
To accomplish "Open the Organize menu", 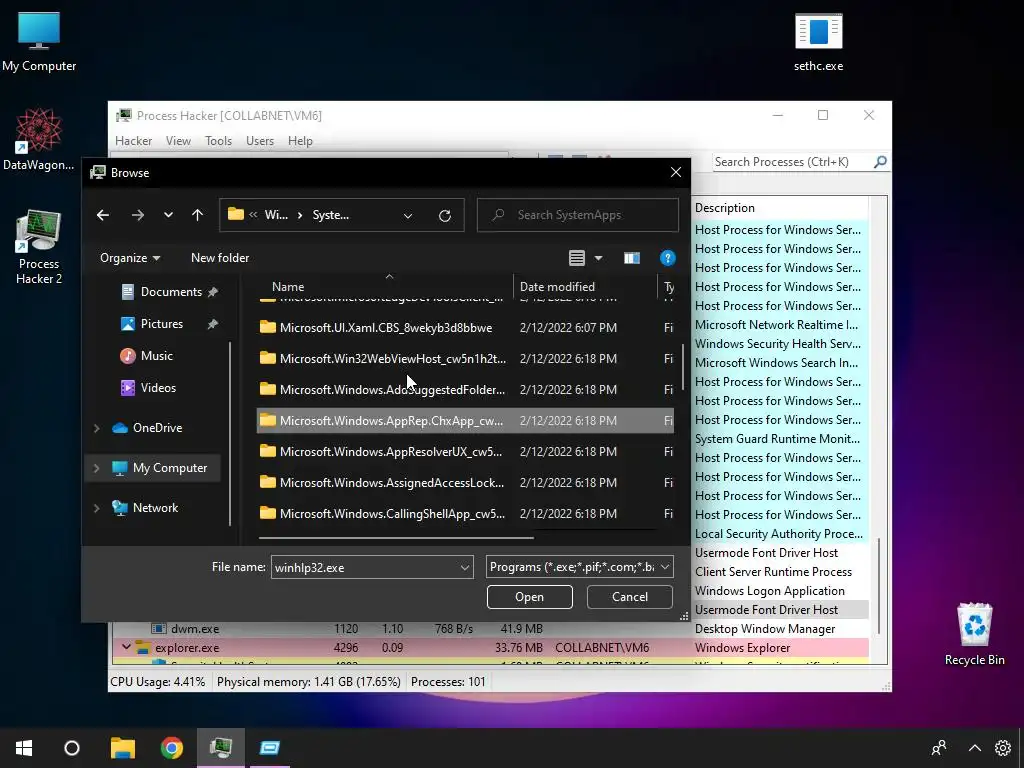I will click(130, 258).
